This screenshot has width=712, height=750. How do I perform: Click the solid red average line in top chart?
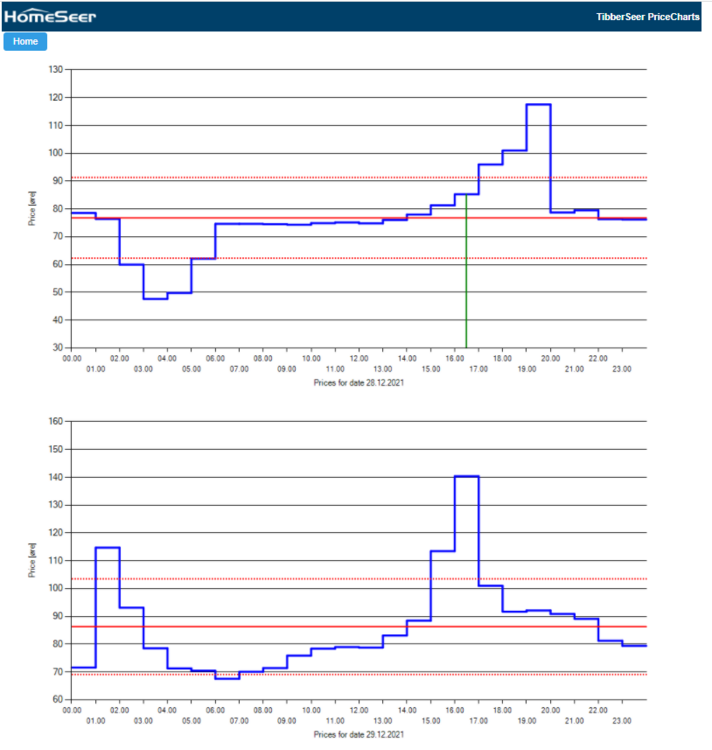[300, 218]
